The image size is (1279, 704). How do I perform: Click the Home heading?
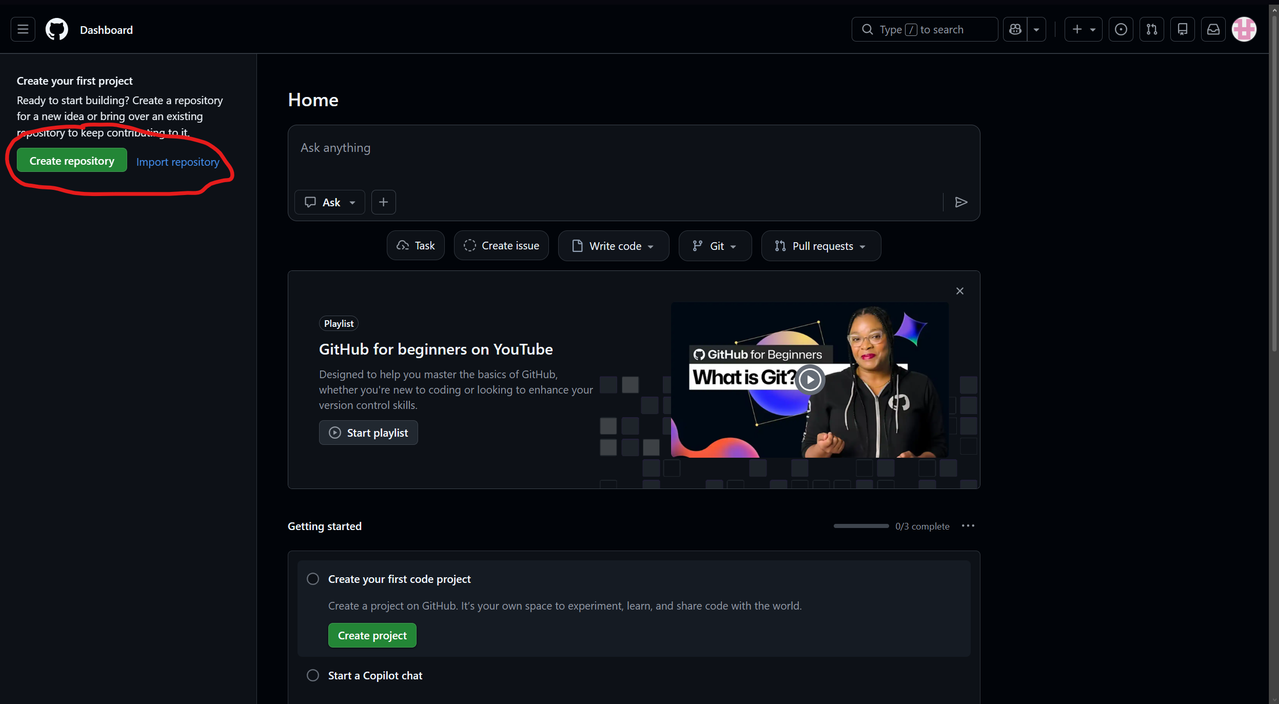pyautogui.click(x=313, y=100)
